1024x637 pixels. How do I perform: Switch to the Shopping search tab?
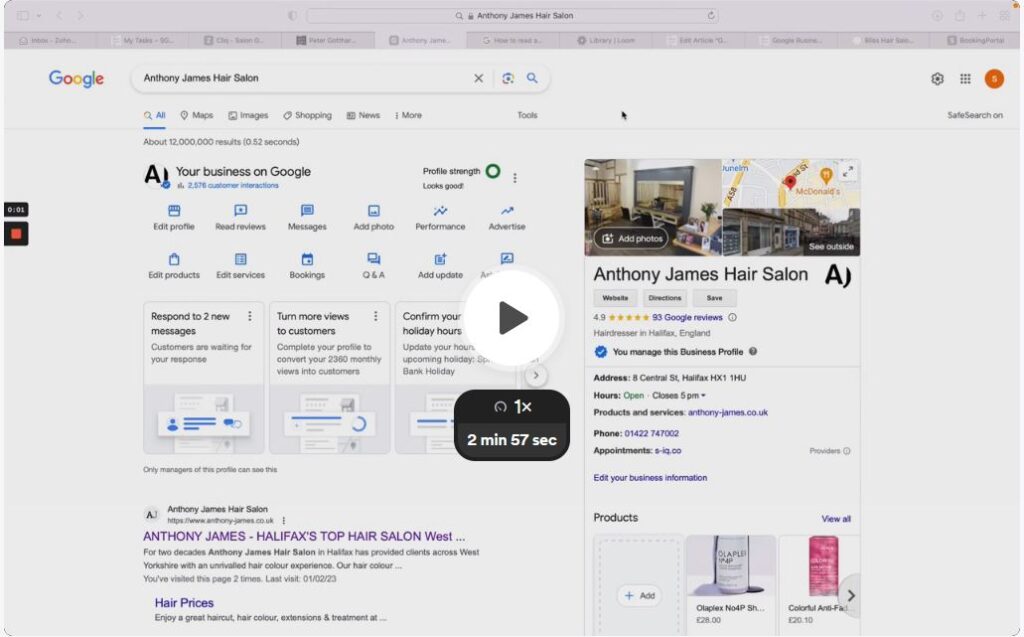(x=307, y=116)
